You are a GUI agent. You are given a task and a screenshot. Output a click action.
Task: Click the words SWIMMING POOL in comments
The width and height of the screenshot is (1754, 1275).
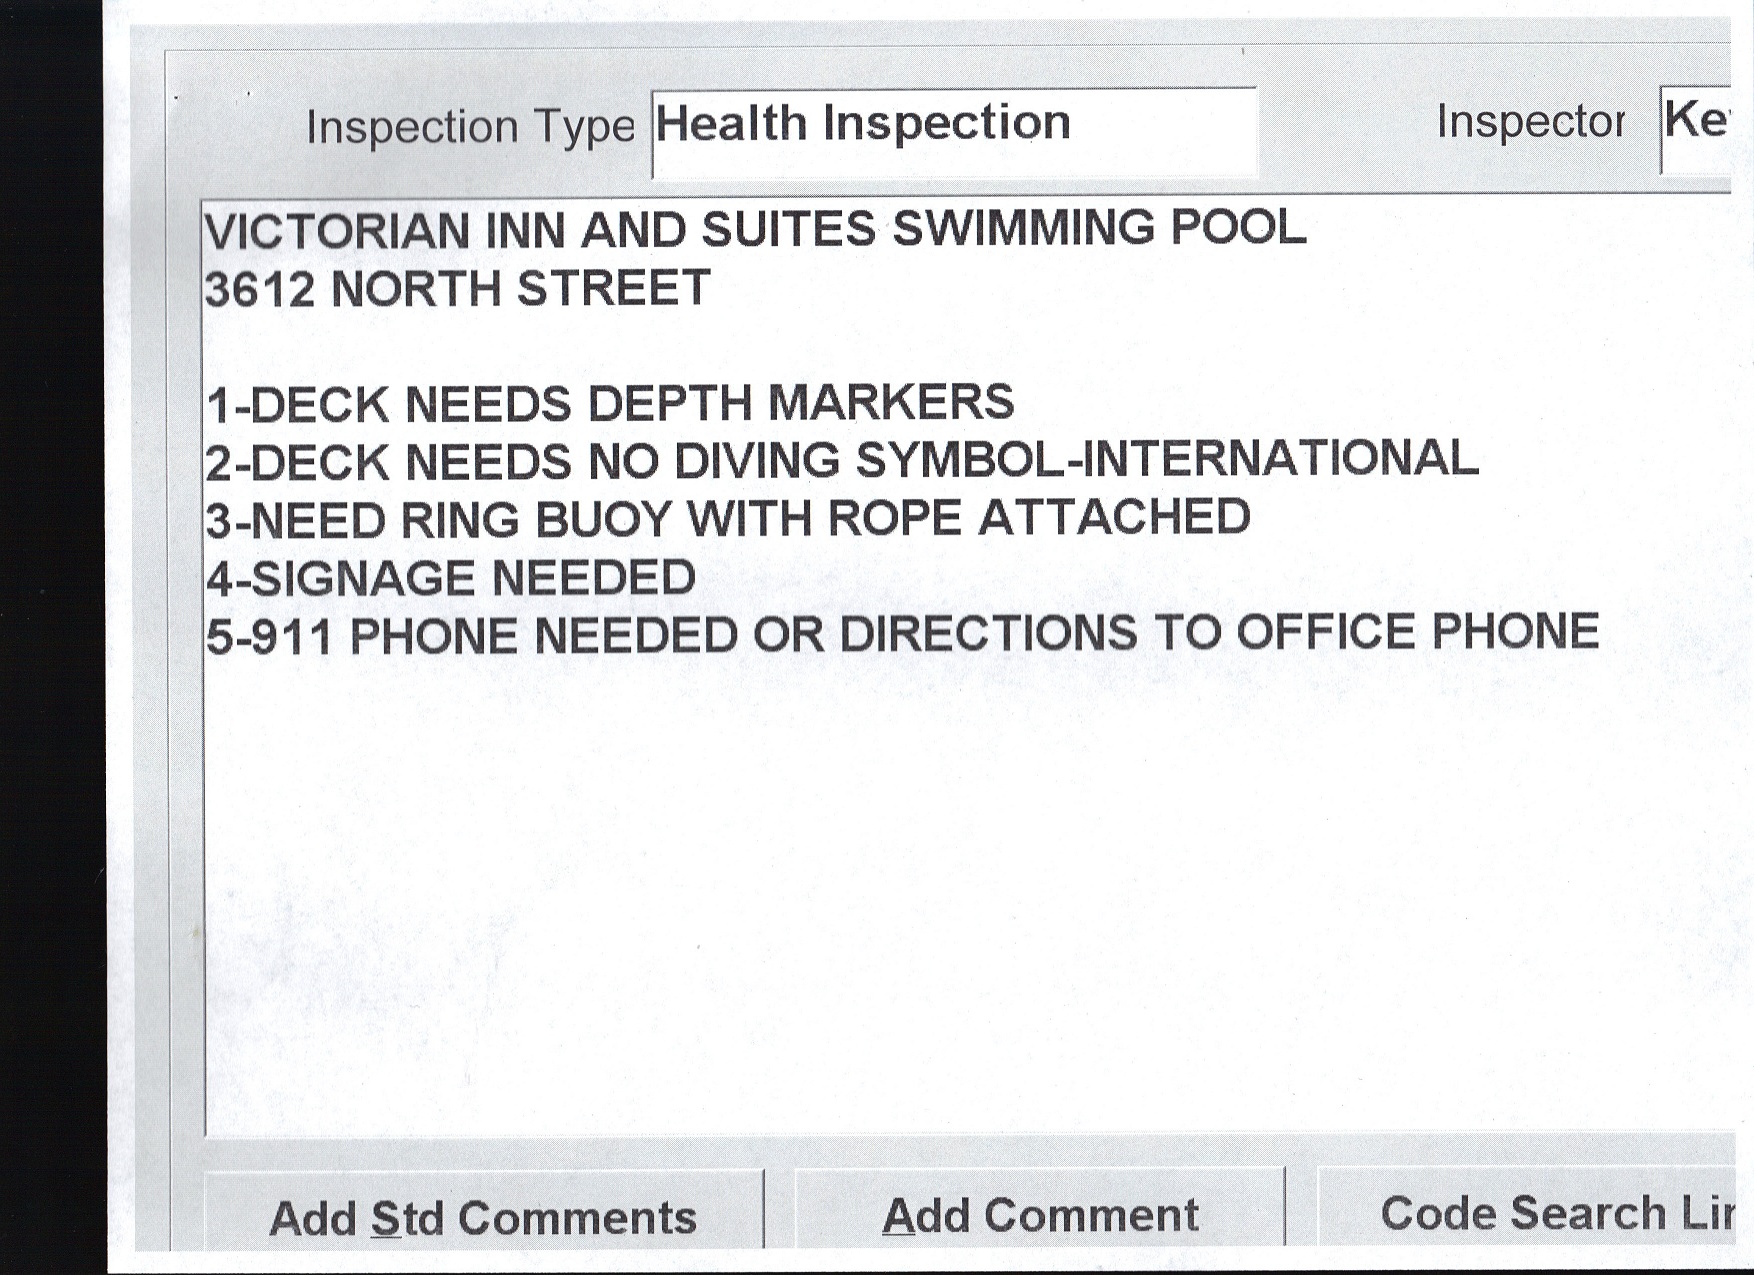(1098, 228)
